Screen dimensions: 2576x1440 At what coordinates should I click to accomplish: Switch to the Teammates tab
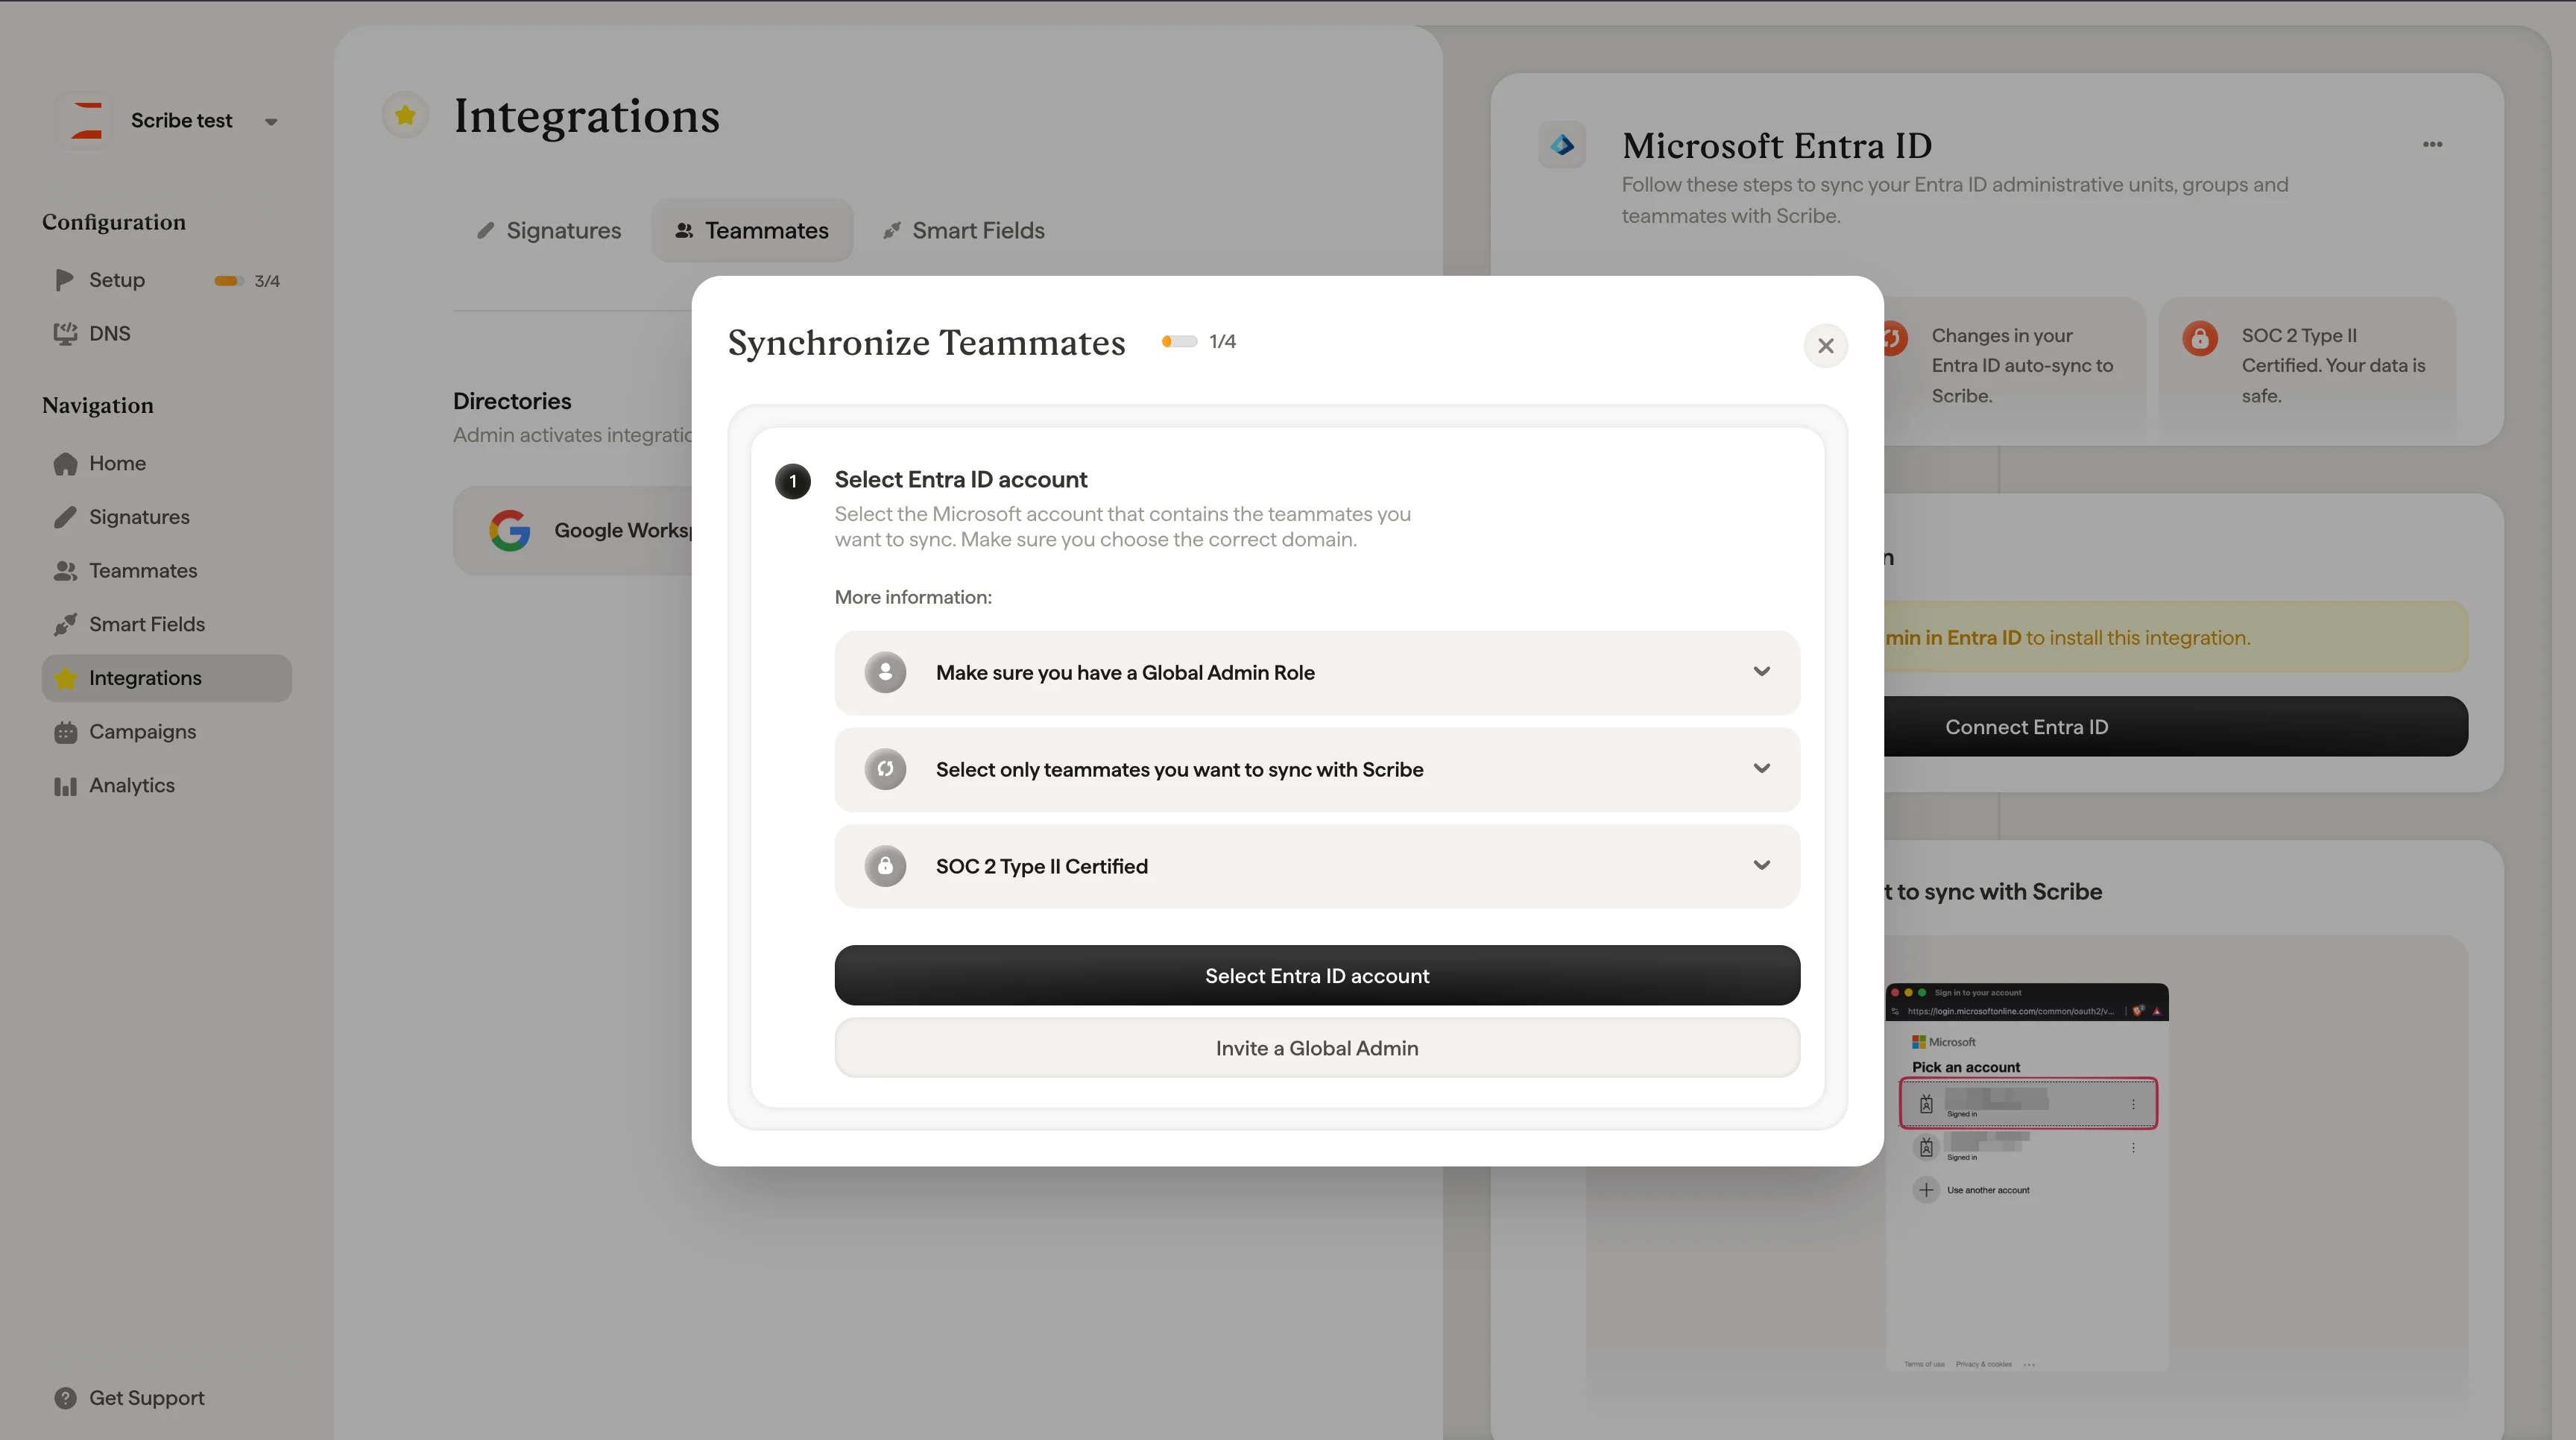pyautogui.click(x=752, y=230)
